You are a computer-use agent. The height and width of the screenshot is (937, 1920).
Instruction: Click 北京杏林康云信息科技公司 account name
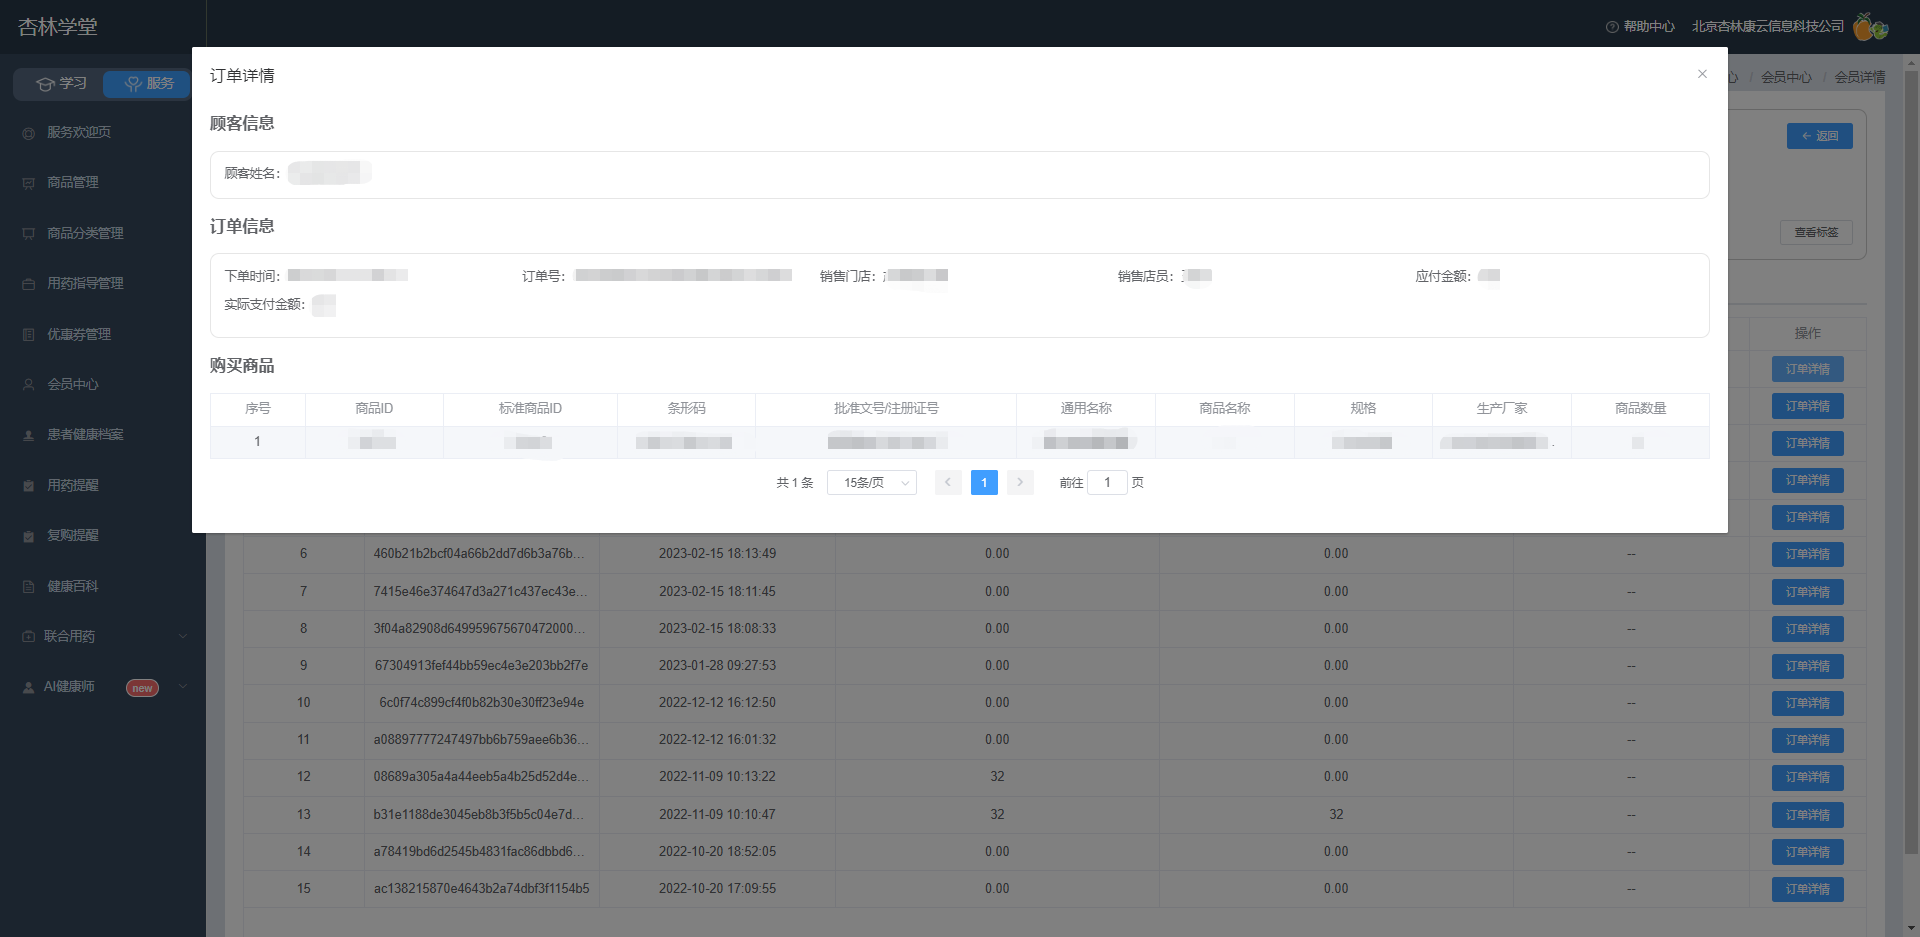pyautogui.click(x=1768, y=27)
